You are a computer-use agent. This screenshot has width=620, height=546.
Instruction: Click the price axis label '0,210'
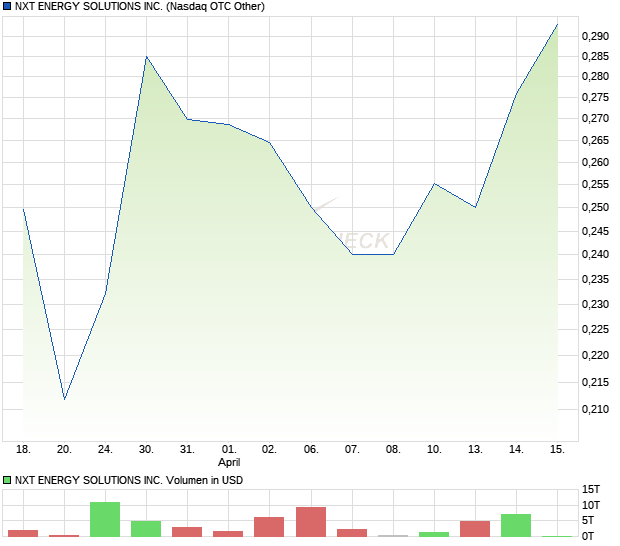point(595,409)
